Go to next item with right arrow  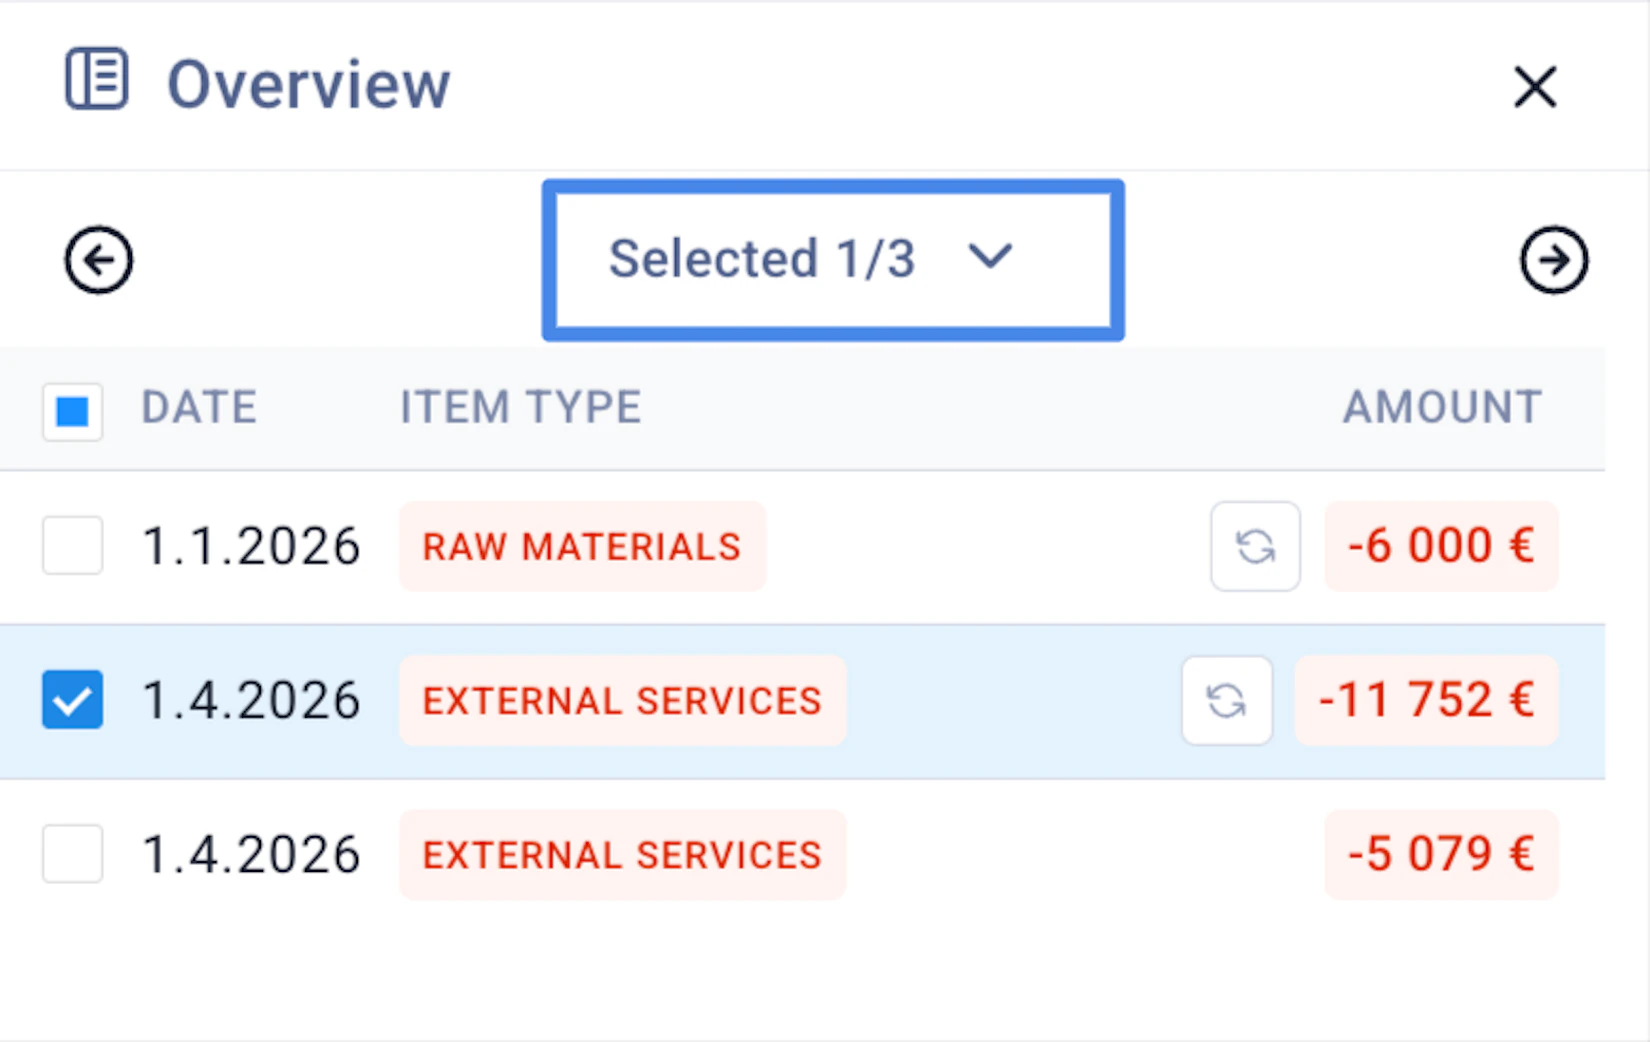(1553, 260)
